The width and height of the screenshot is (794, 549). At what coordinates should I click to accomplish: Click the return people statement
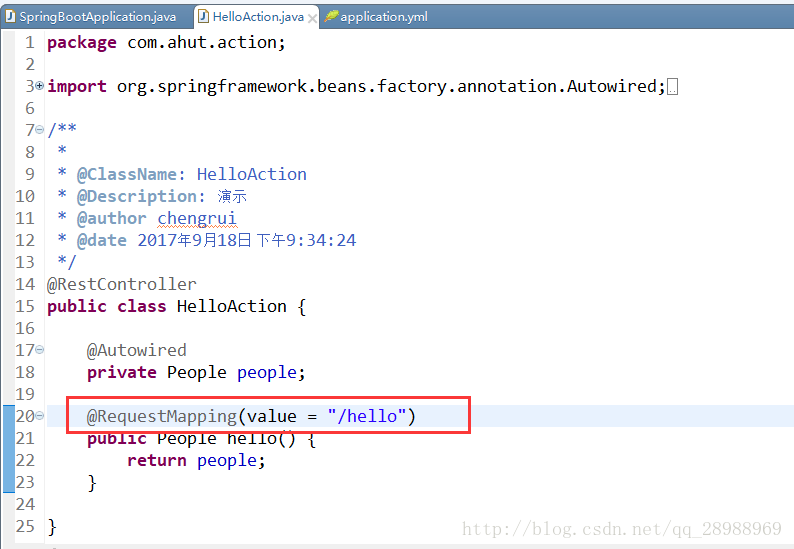click(196, 460)
